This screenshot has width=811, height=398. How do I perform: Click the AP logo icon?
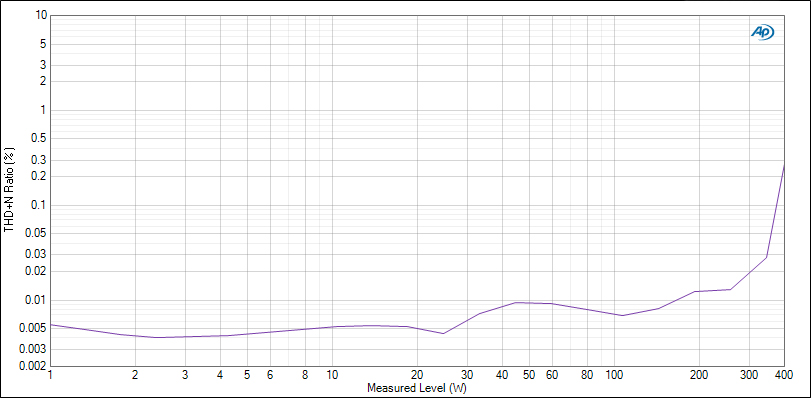(762, 33)
